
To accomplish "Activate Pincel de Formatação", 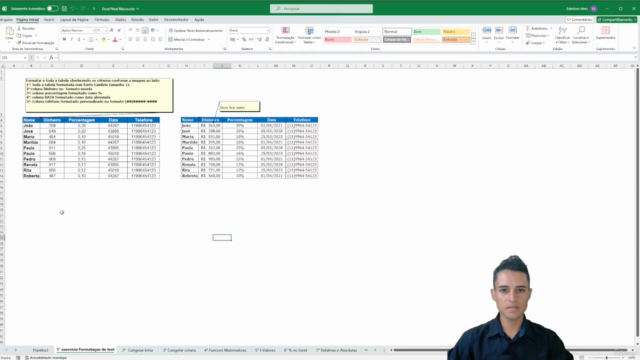I will pos(36,43).
